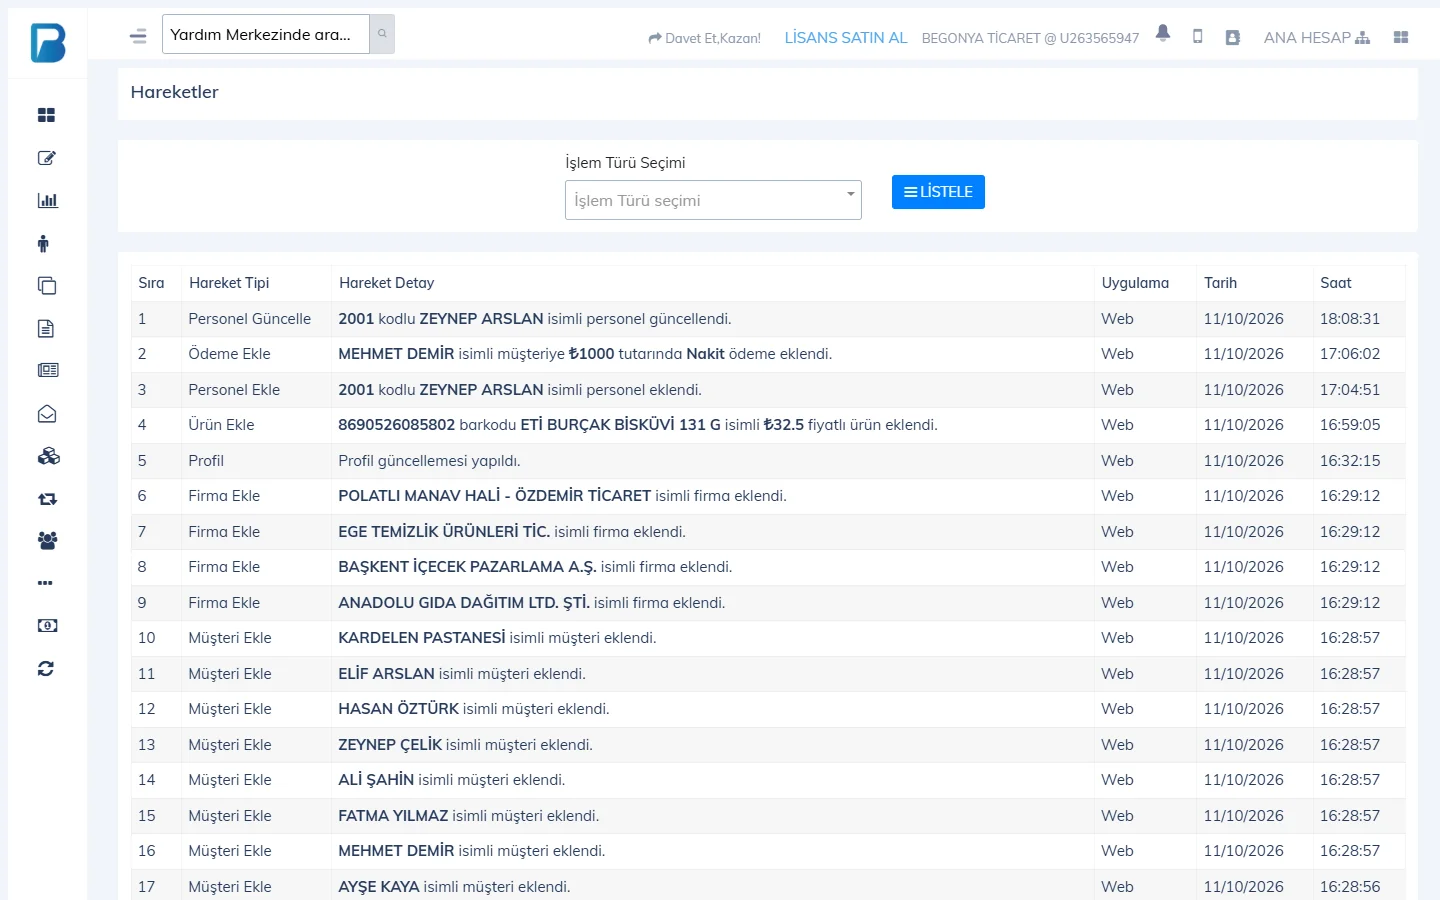Image resolution: width=1440 pixels, height=900 pixels.
Task: Click the LİSANS SATIN AL link
Action: coord(846,37)
